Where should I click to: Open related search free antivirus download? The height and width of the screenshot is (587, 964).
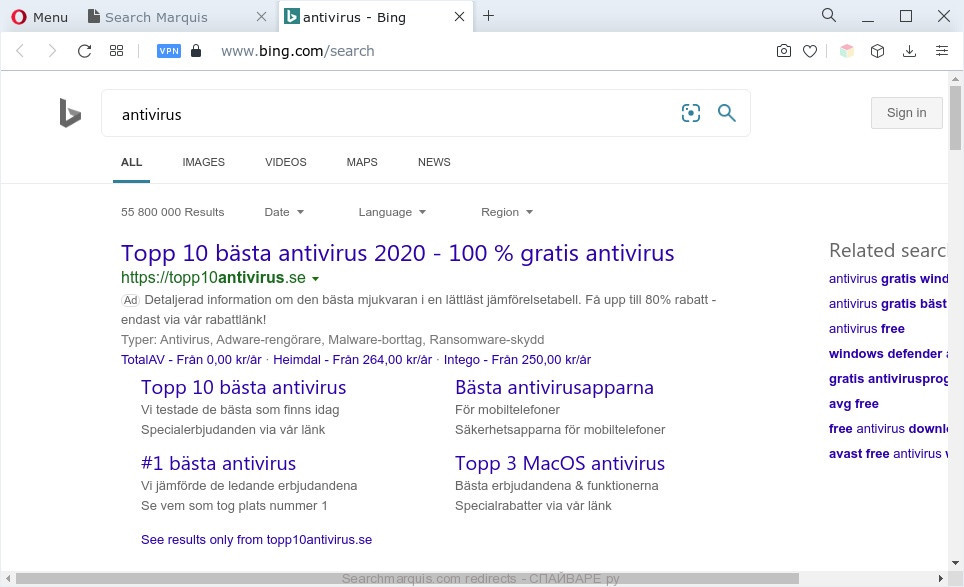tap(888, 429)
